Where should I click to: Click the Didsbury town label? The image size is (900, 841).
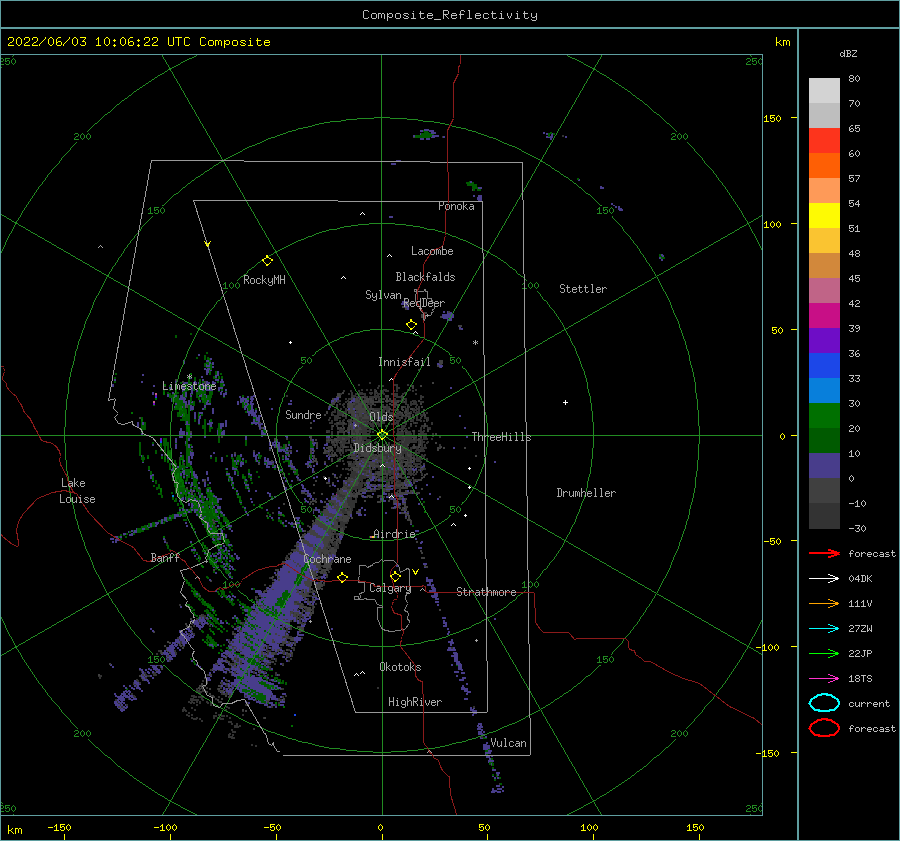tap(377, 448)
